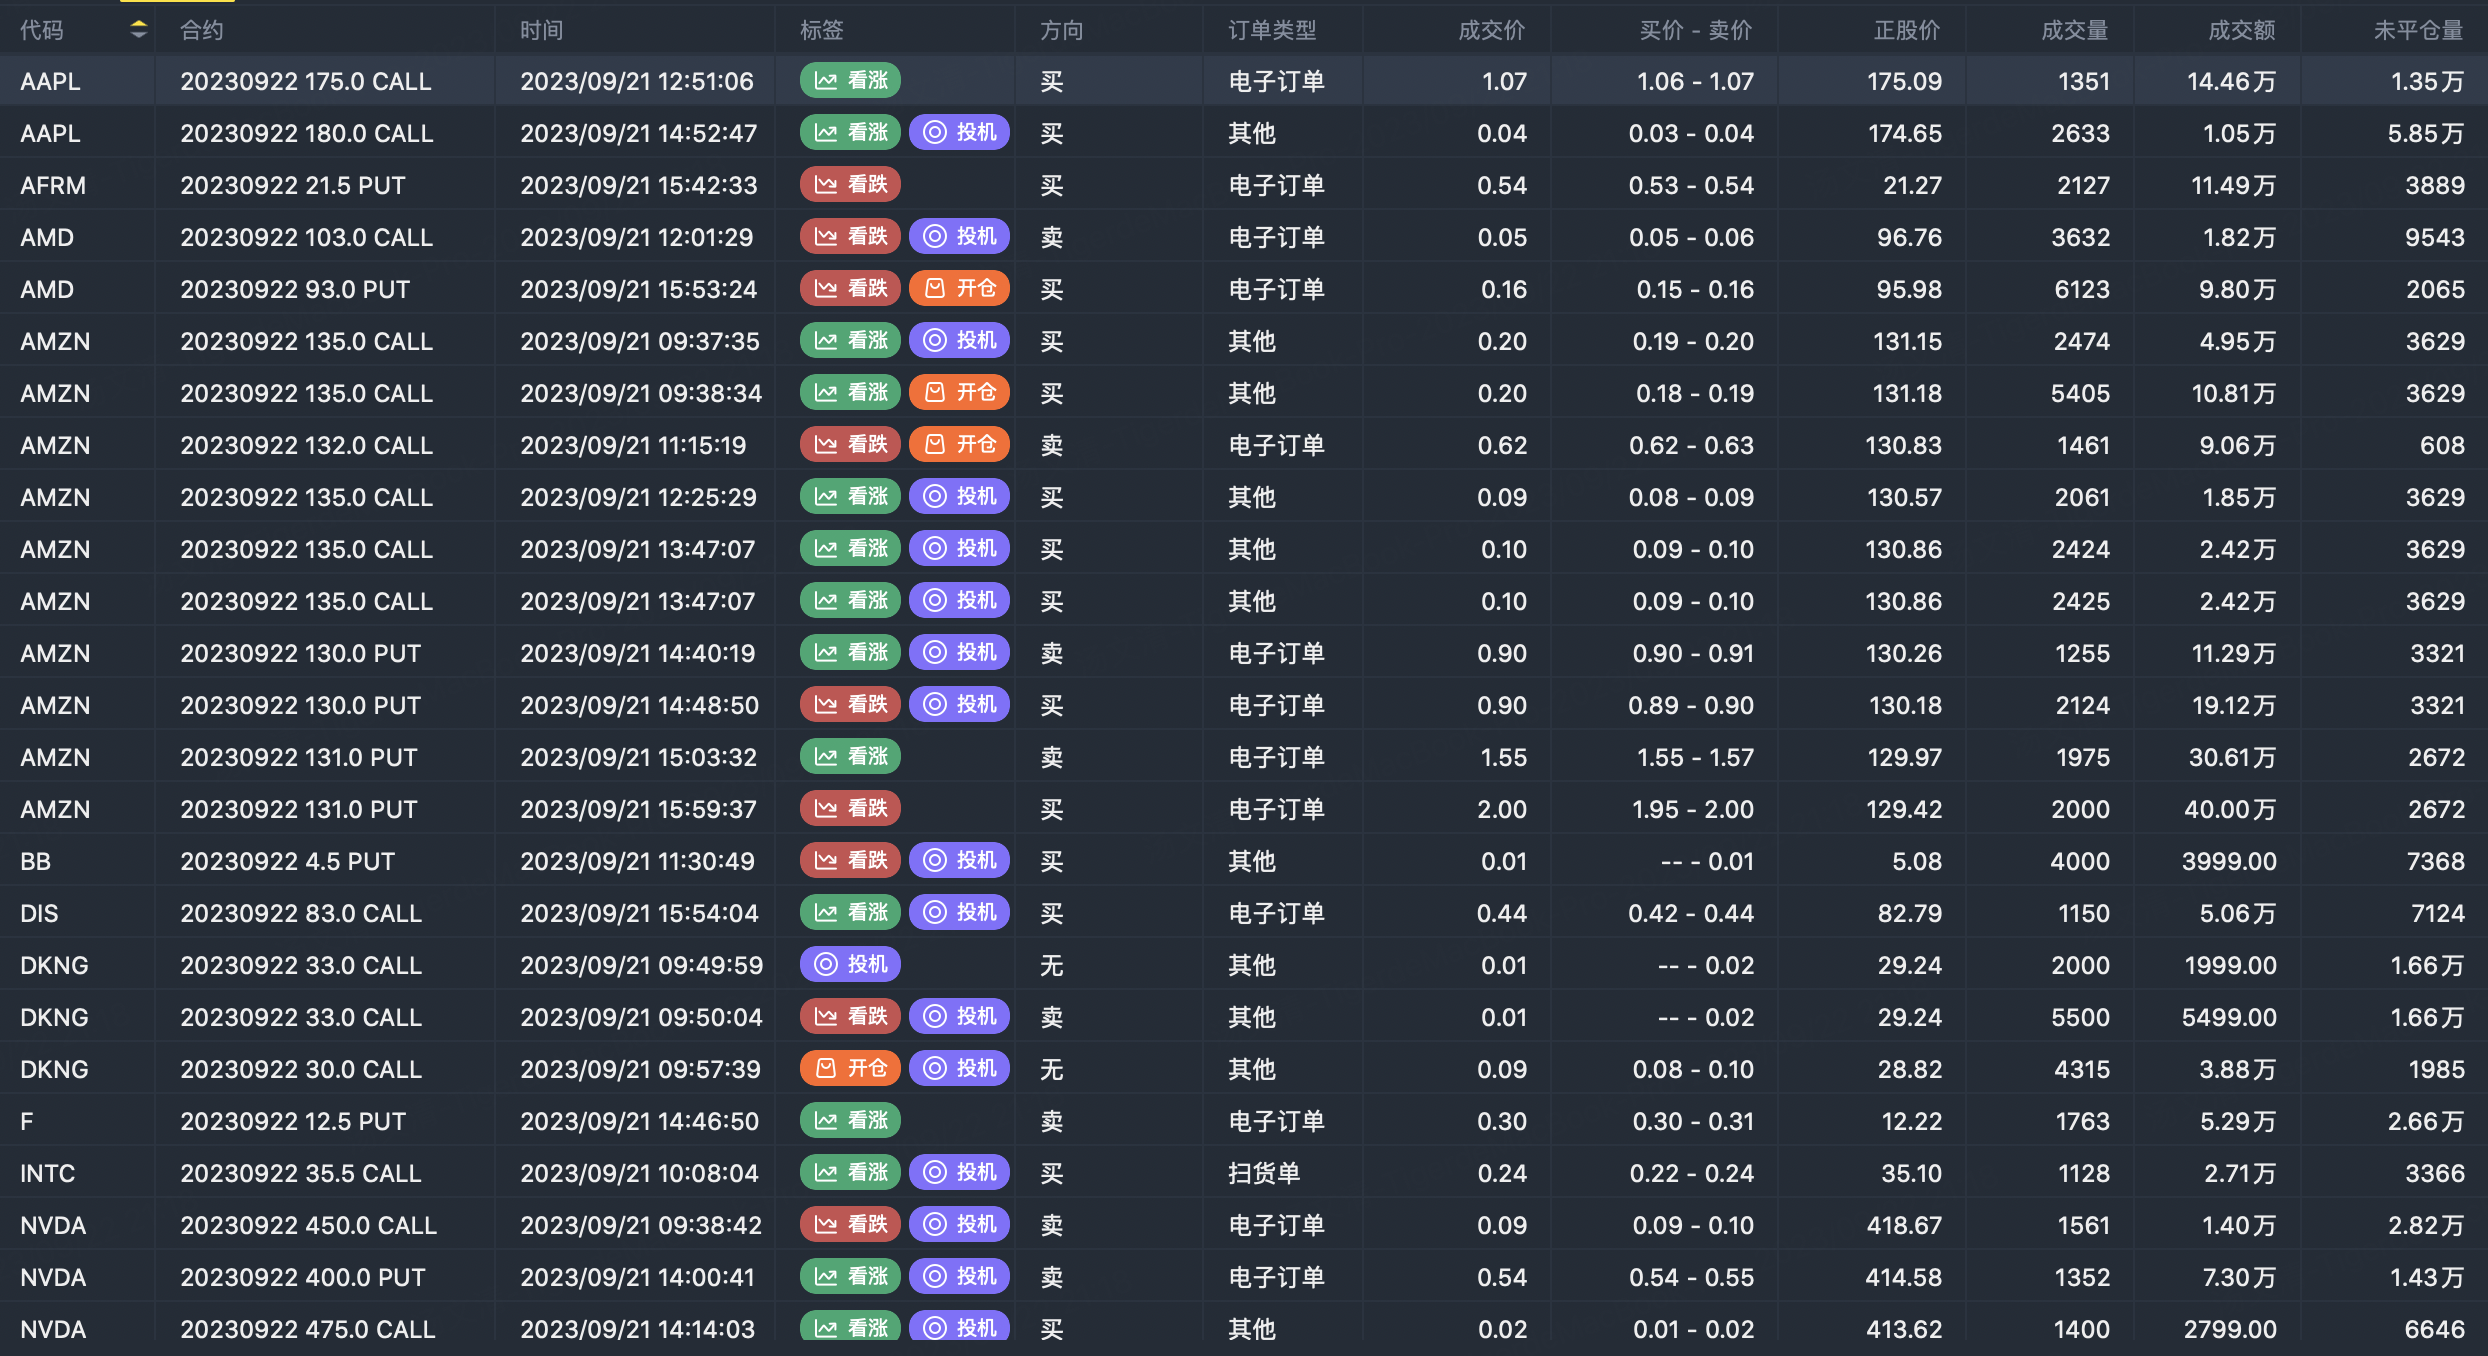Image resolution: width=2488 pixels, height=1356 pixels.
Task: Click the 订单类型 column header
Action: (1272, 30)
